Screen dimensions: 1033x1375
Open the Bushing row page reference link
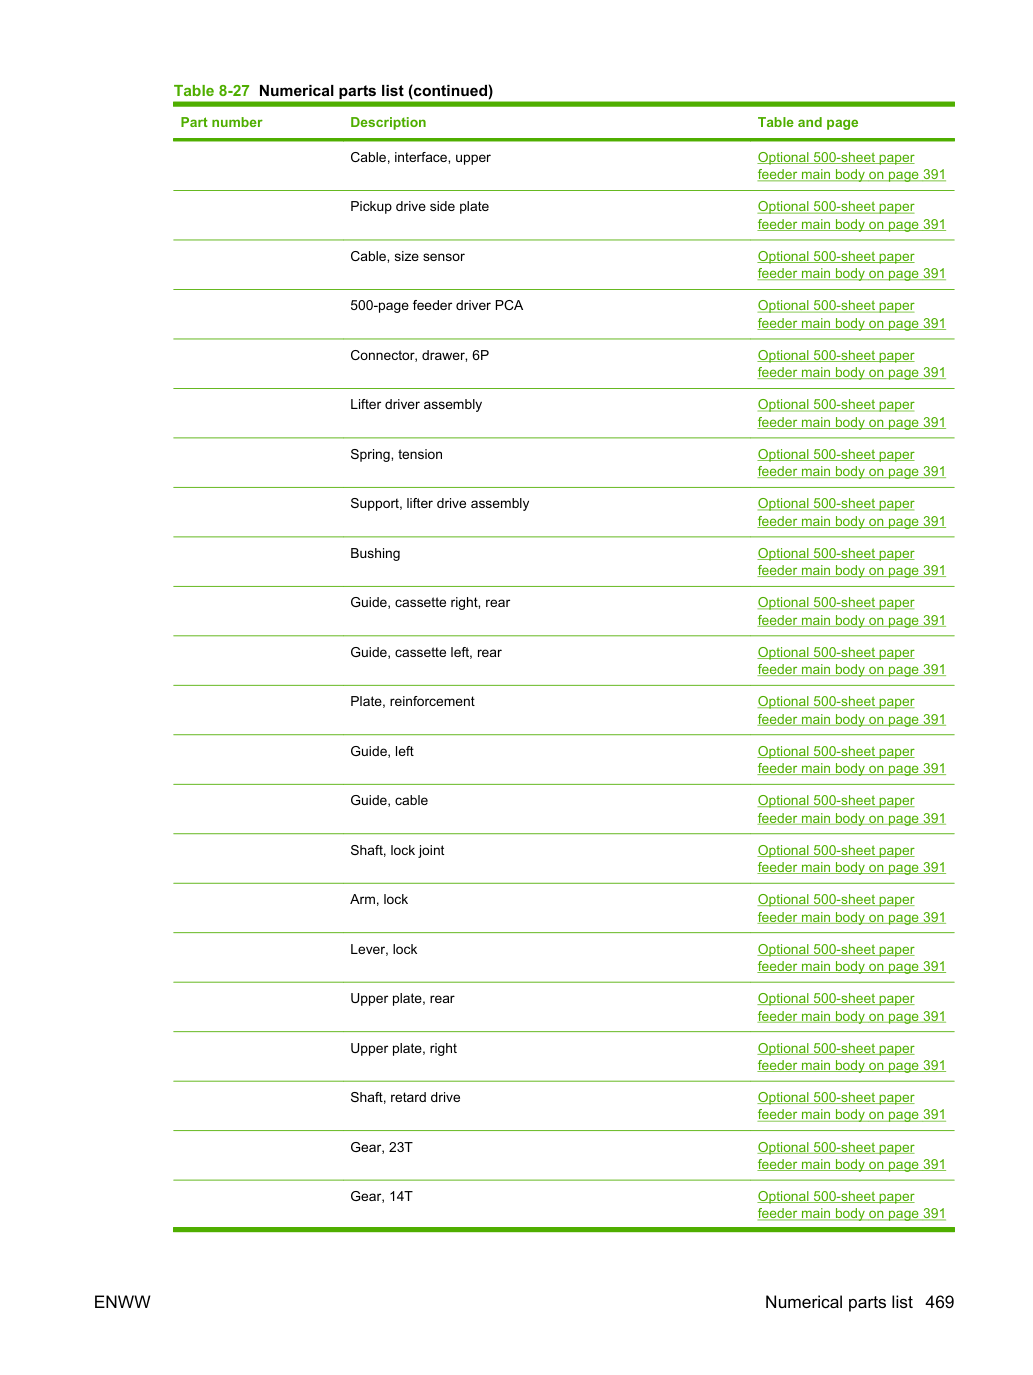(x=851, y=562)
